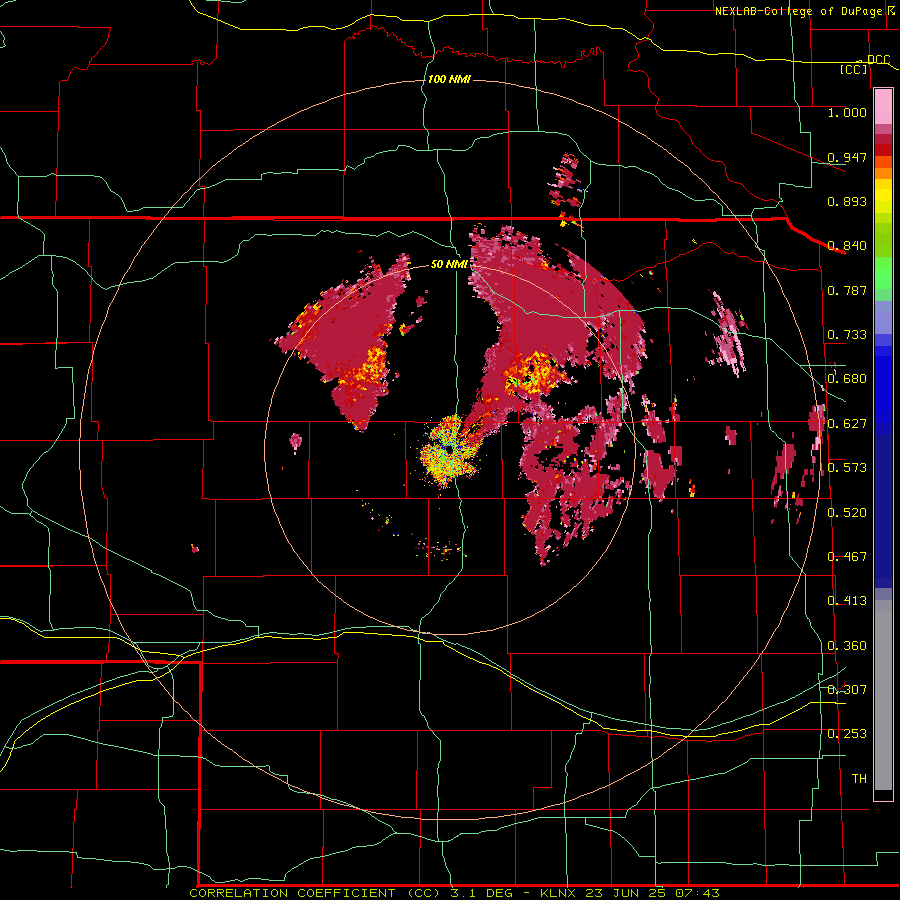The width and height of the screenshot is (900, 900).
Task: Click the CORRELATION COEFFICIENT (CC) caption text
Action: coord(317,893)
